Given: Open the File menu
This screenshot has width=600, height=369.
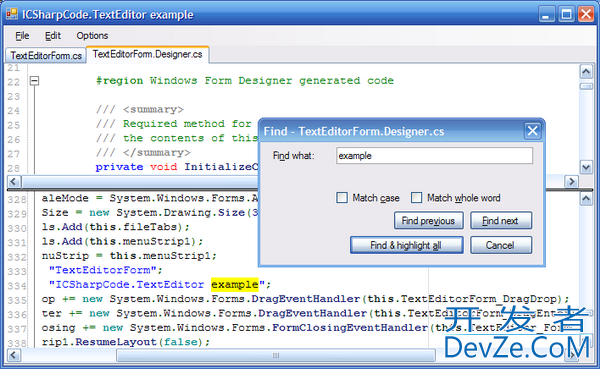Looking at the screenshot, I should click(x=22, y=36).
